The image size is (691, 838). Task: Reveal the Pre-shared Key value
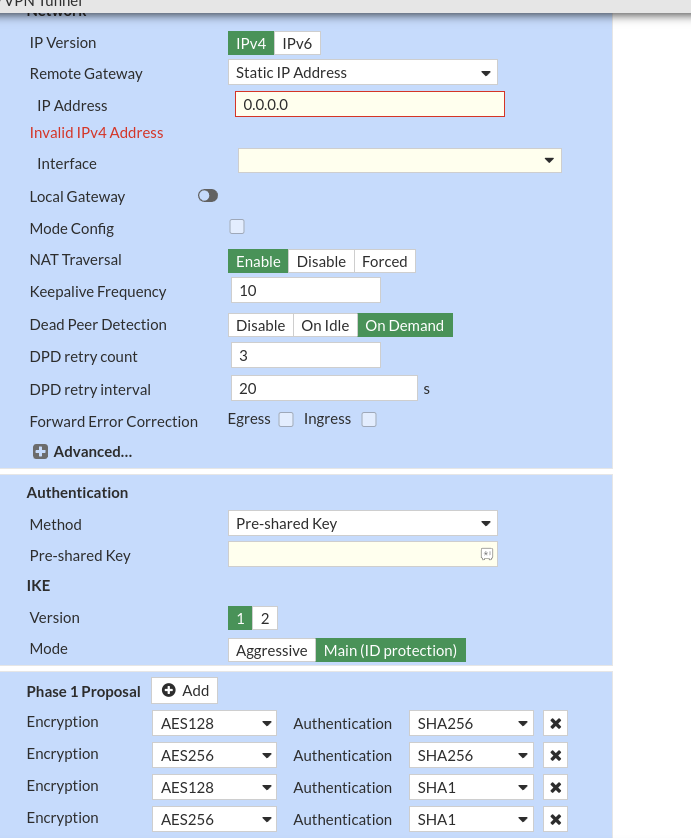486,553
